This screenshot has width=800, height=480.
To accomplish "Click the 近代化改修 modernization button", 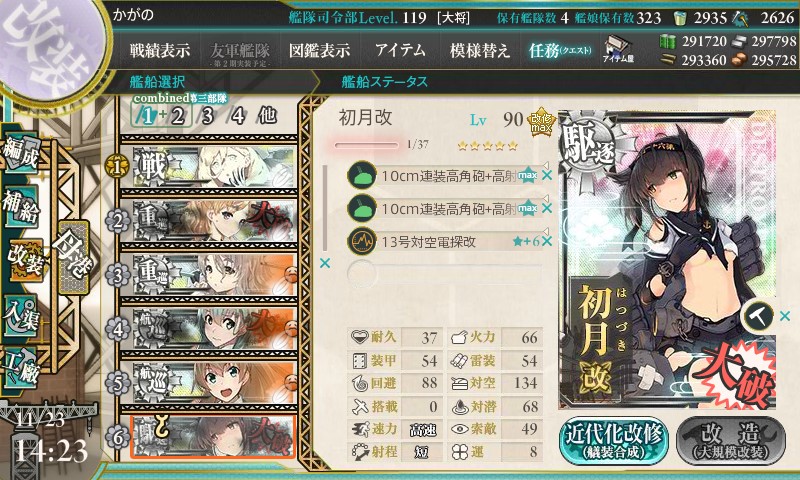I will [x=614, y=441].
